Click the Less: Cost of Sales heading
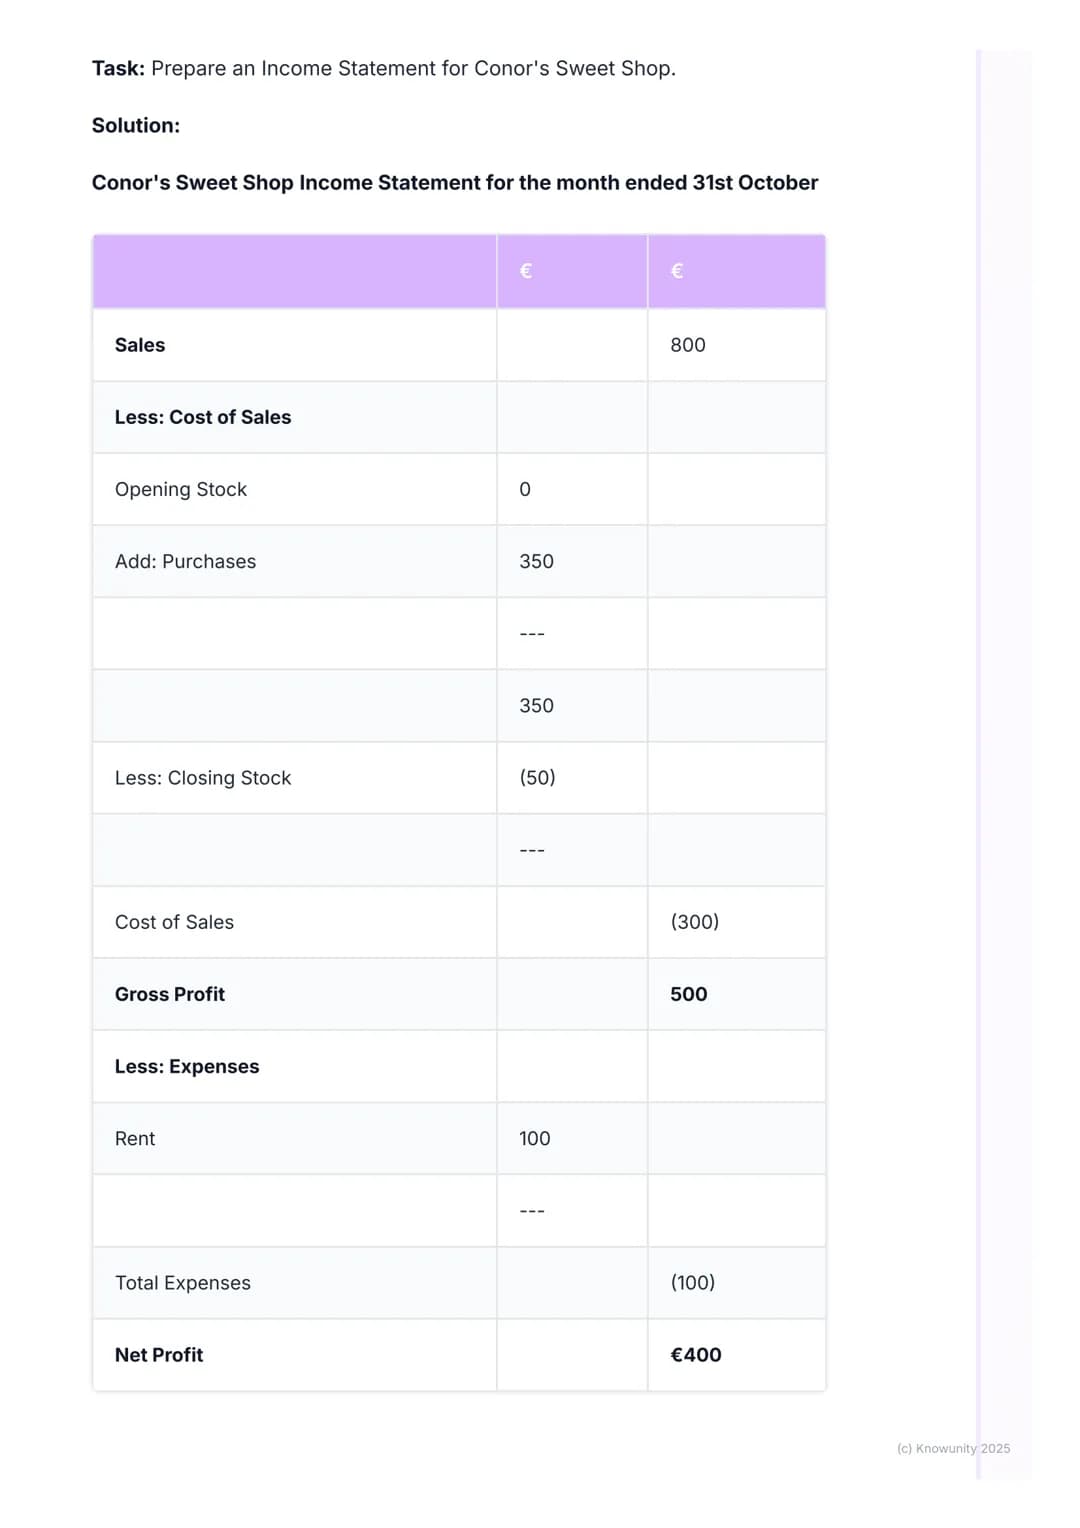 [203, 417]
